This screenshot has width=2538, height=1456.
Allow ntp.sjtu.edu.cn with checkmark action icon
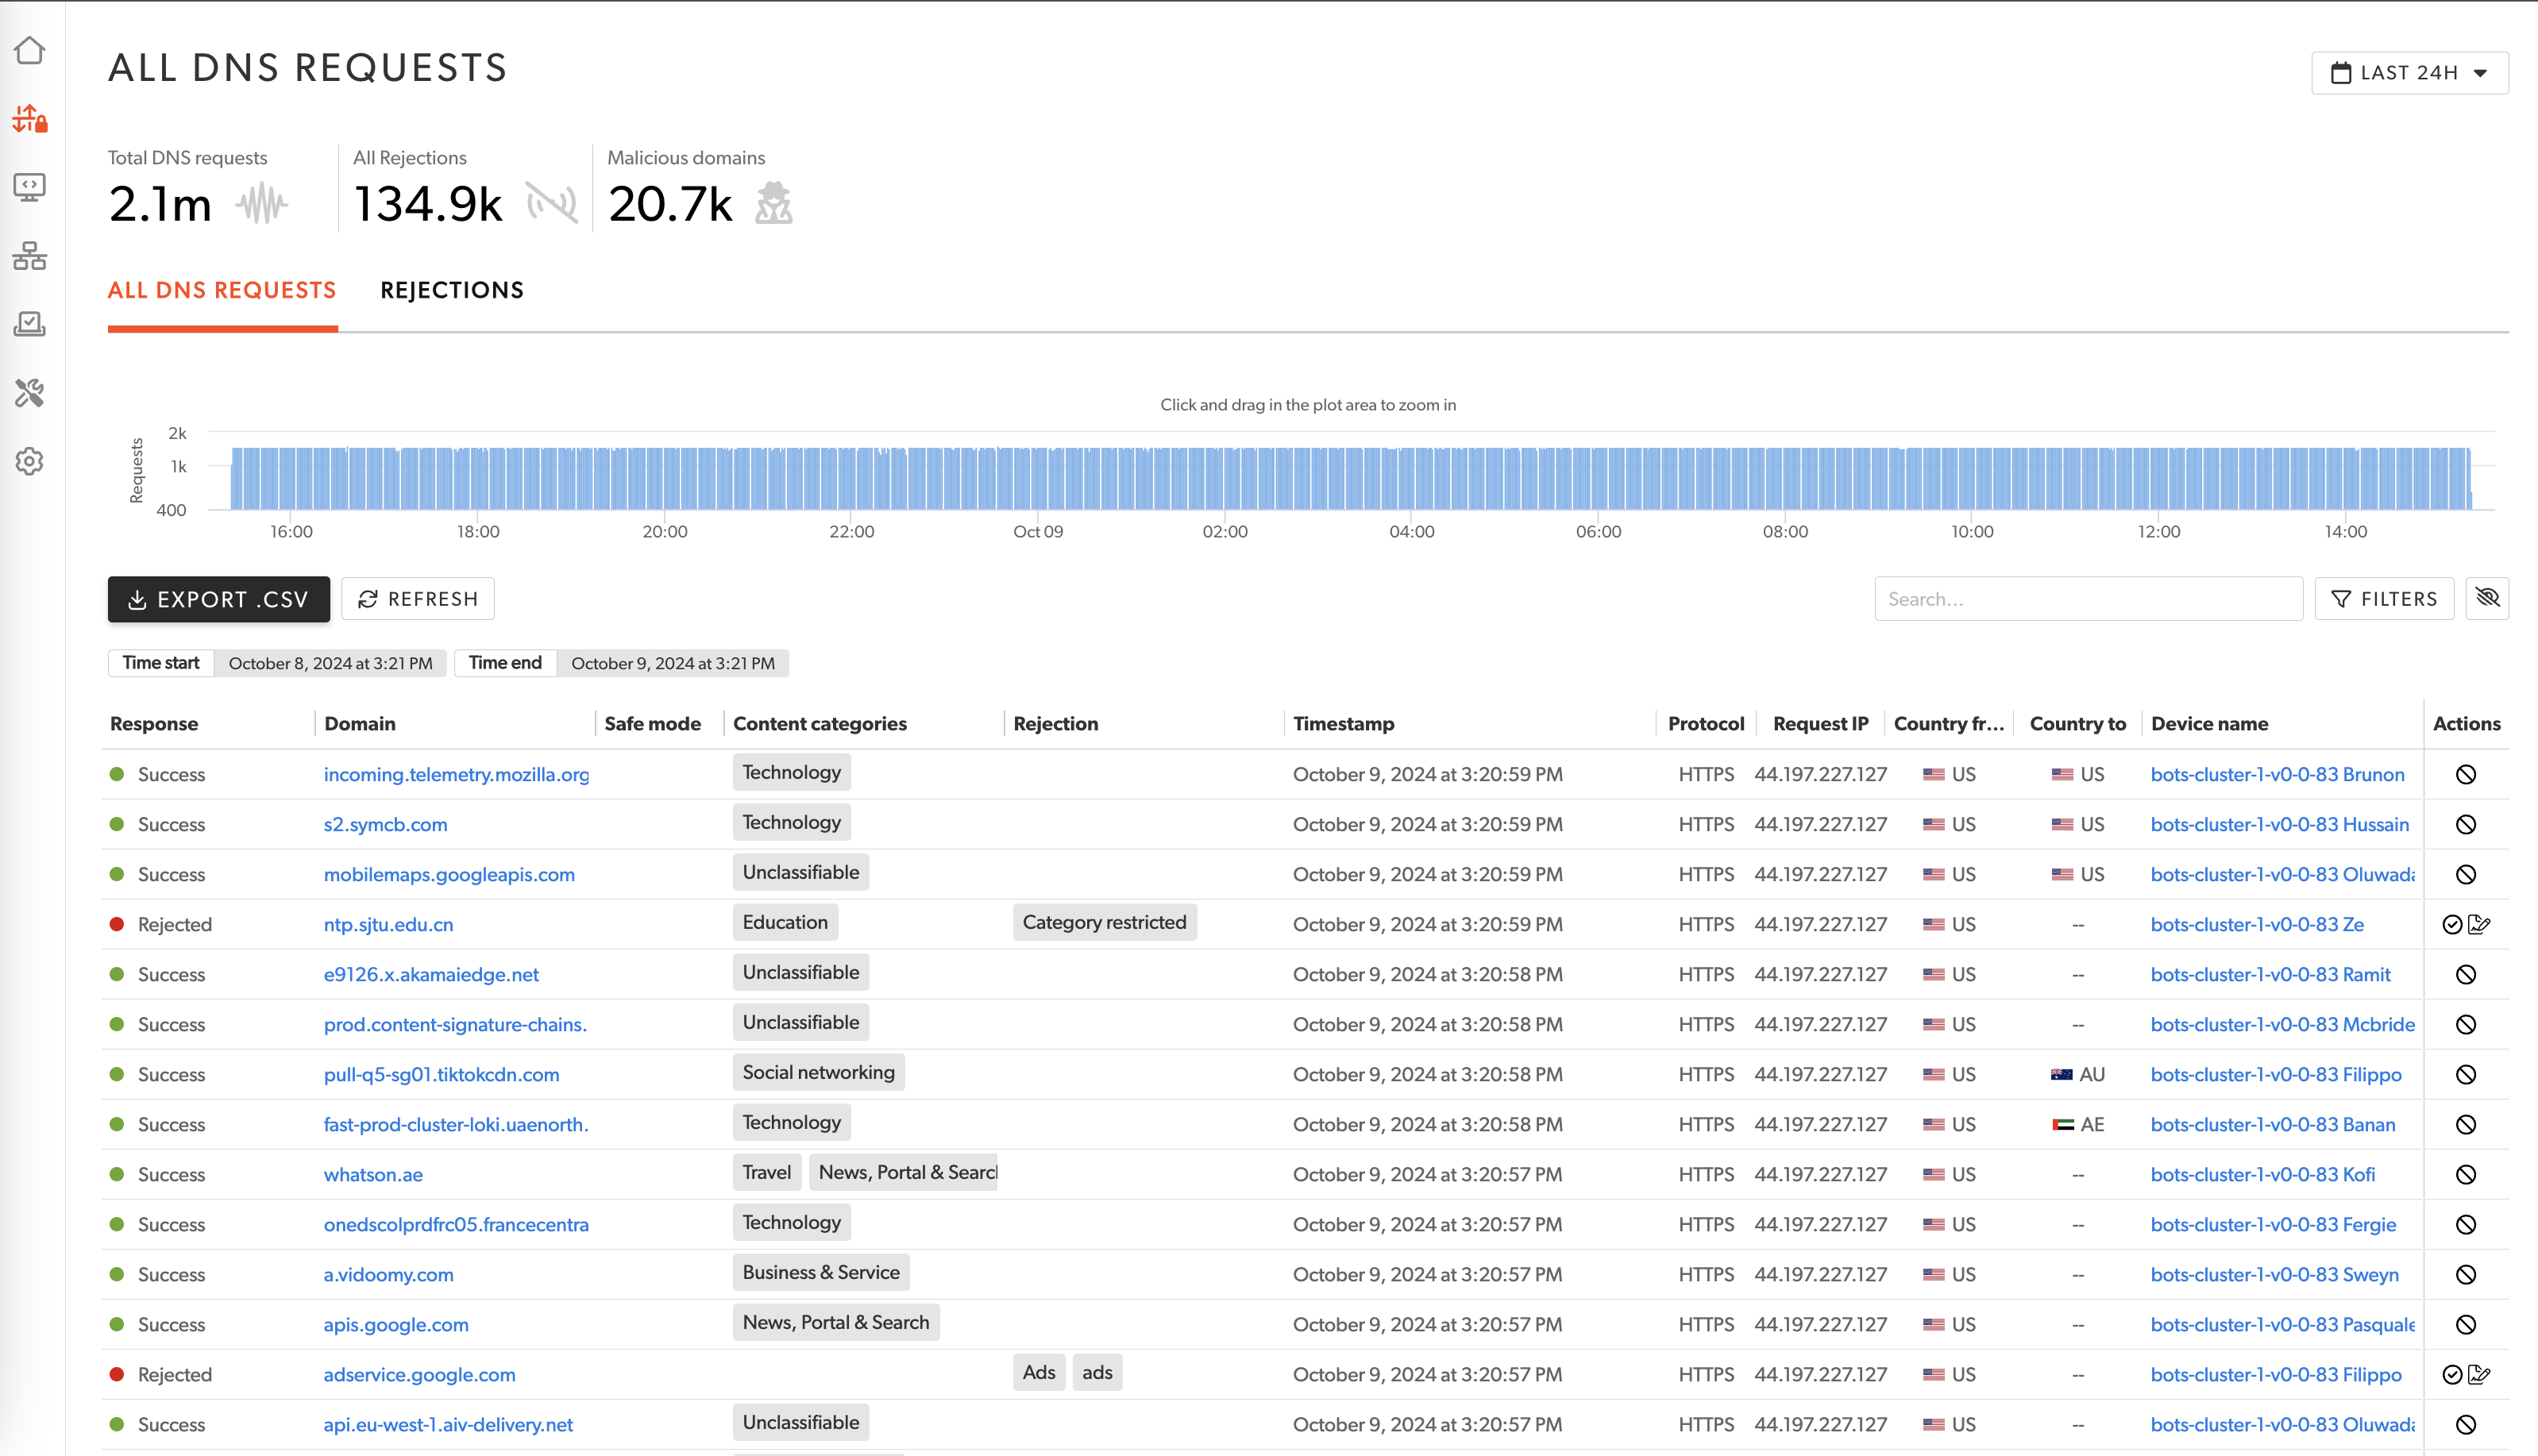(x=2451, y=925)
